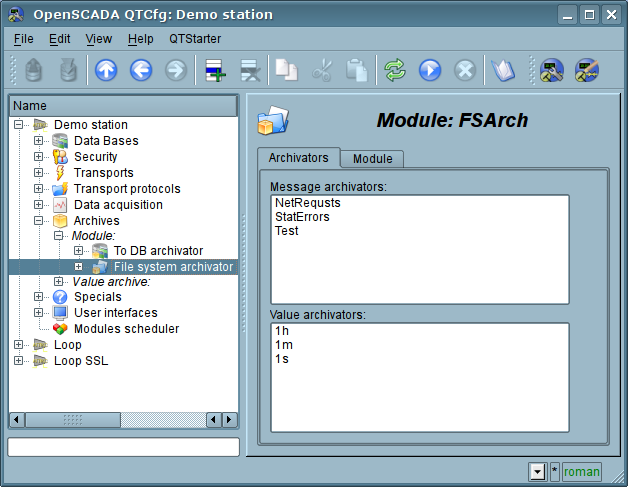Expand the Data Bases node
Screen dimensions: 628x487
tap(38, 141)
